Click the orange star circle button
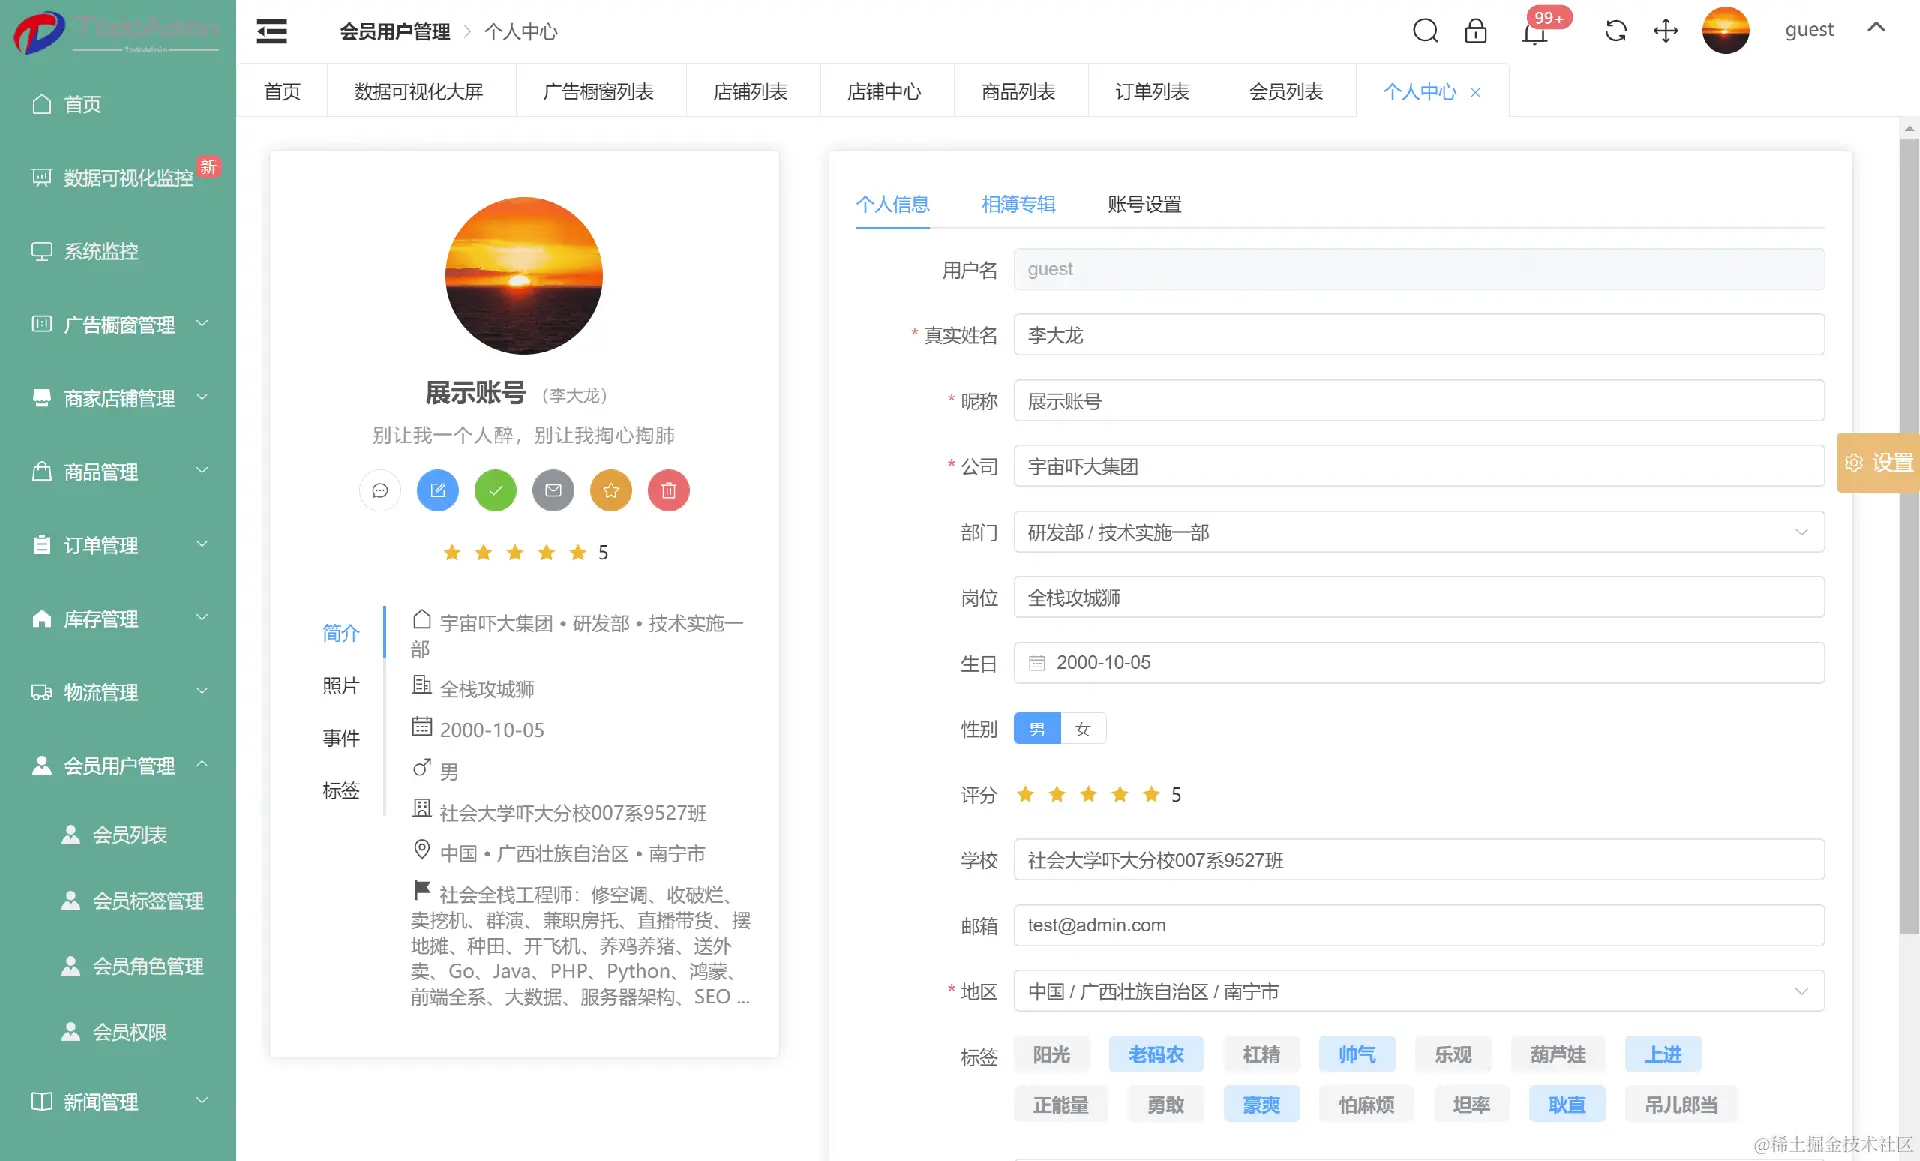This screenshot has height=1161, width=1920. (610, 490)
